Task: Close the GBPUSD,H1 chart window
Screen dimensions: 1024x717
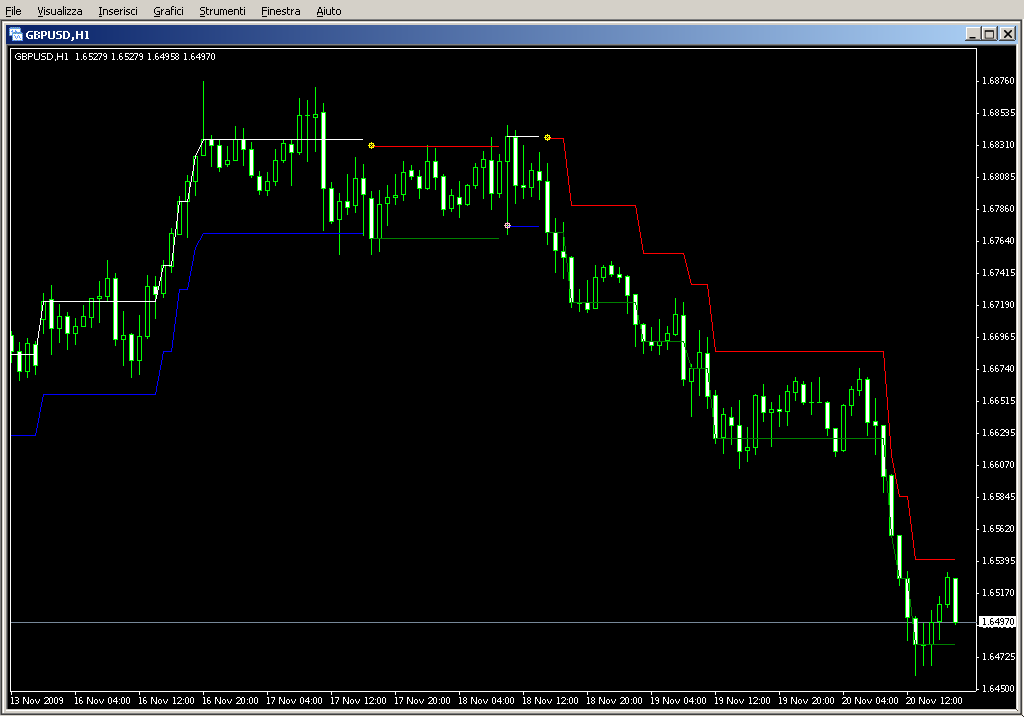Action: [x=1008, y=34]
